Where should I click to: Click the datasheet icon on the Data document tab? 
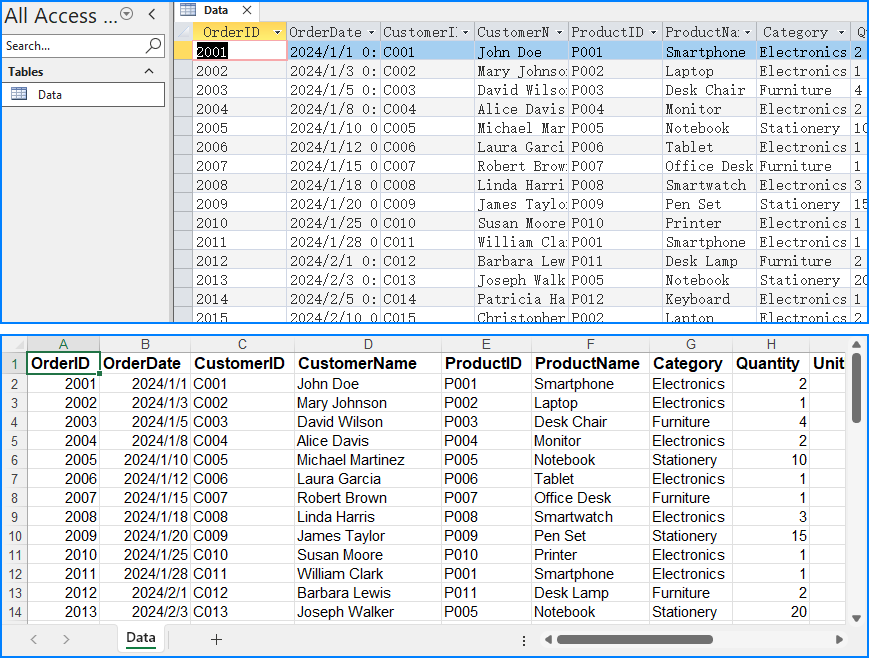coord(189,10)
